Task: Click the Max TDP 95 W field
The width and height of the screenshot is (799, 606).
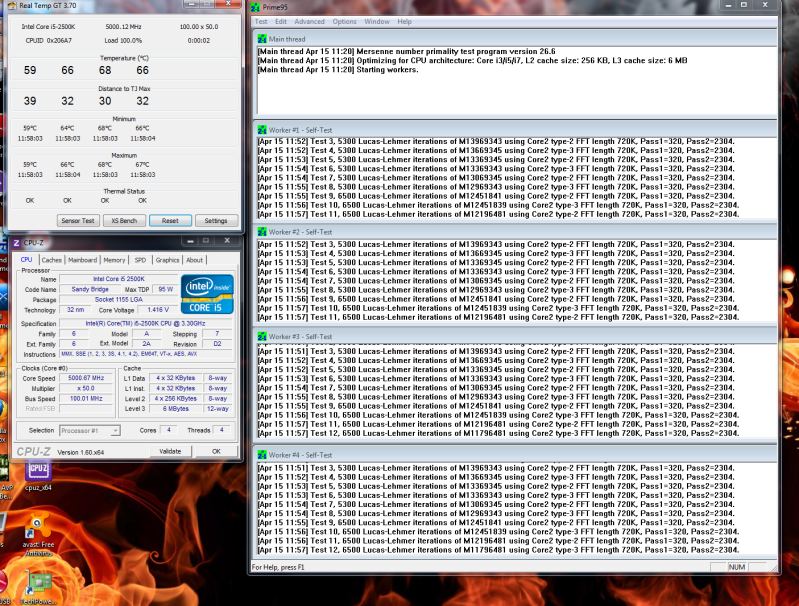Action: [x=166, y=289]
